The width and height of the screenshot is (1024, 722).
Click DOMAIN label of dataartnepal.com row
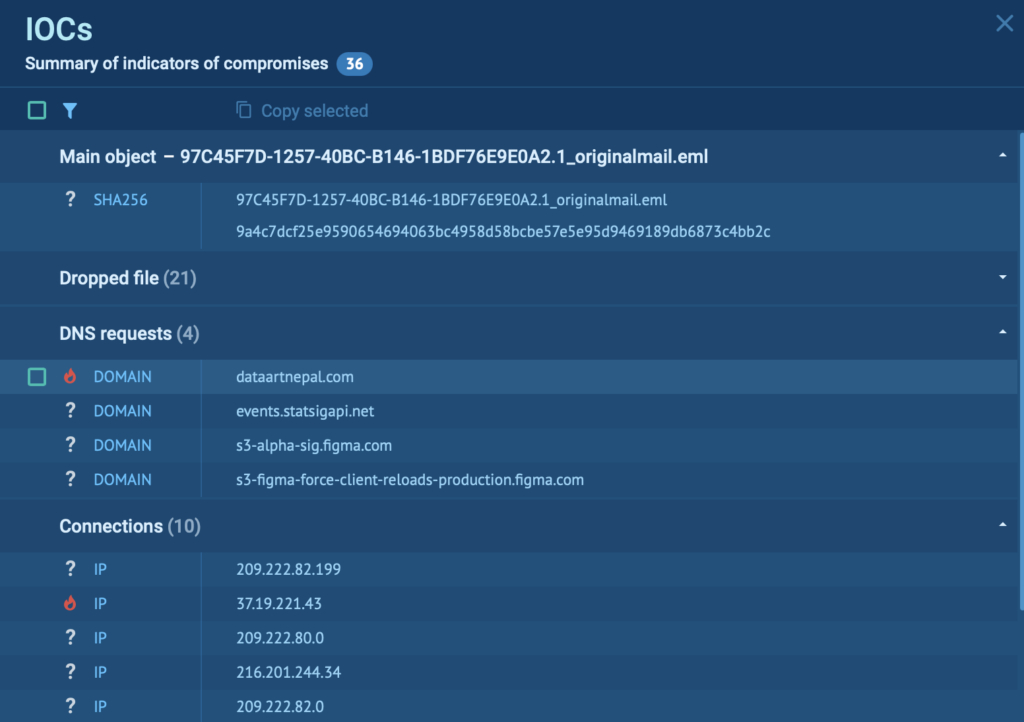[x=122, y=377]
